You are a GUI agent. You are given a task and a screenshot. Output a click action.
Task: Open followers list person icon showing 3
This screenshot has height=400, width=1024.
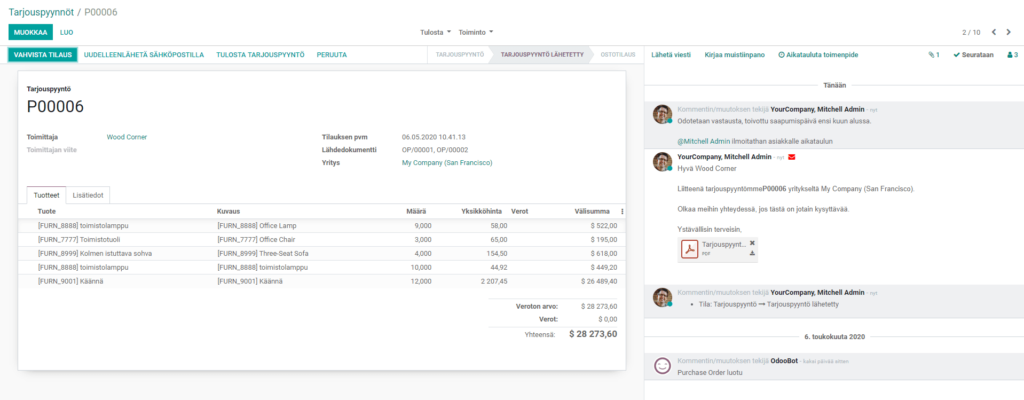tap(1012, 55)
